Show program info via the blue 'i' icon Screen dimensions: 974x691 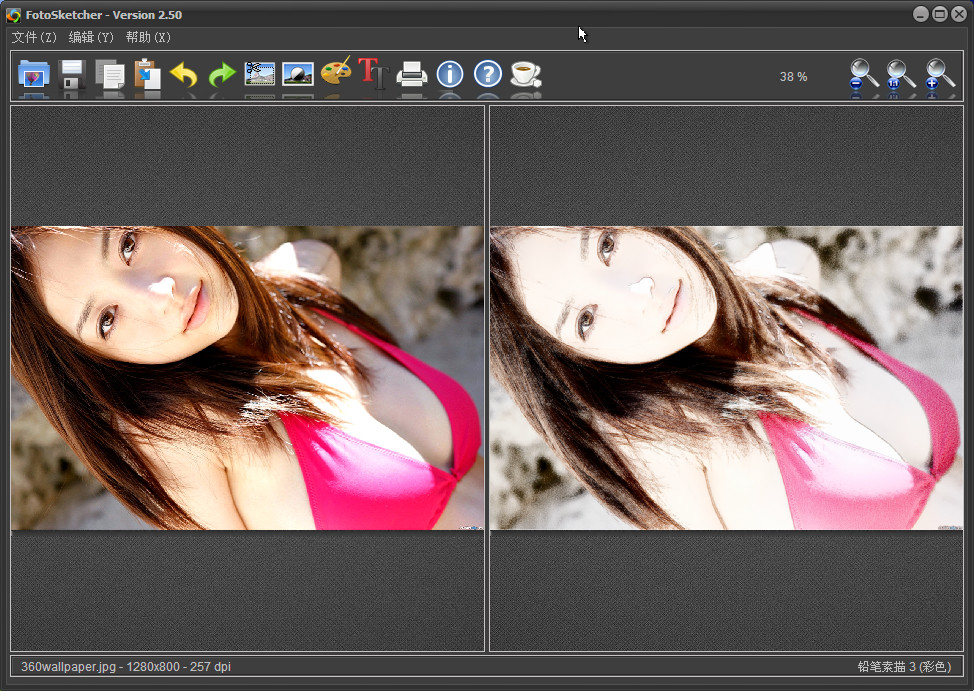point(450,74)
